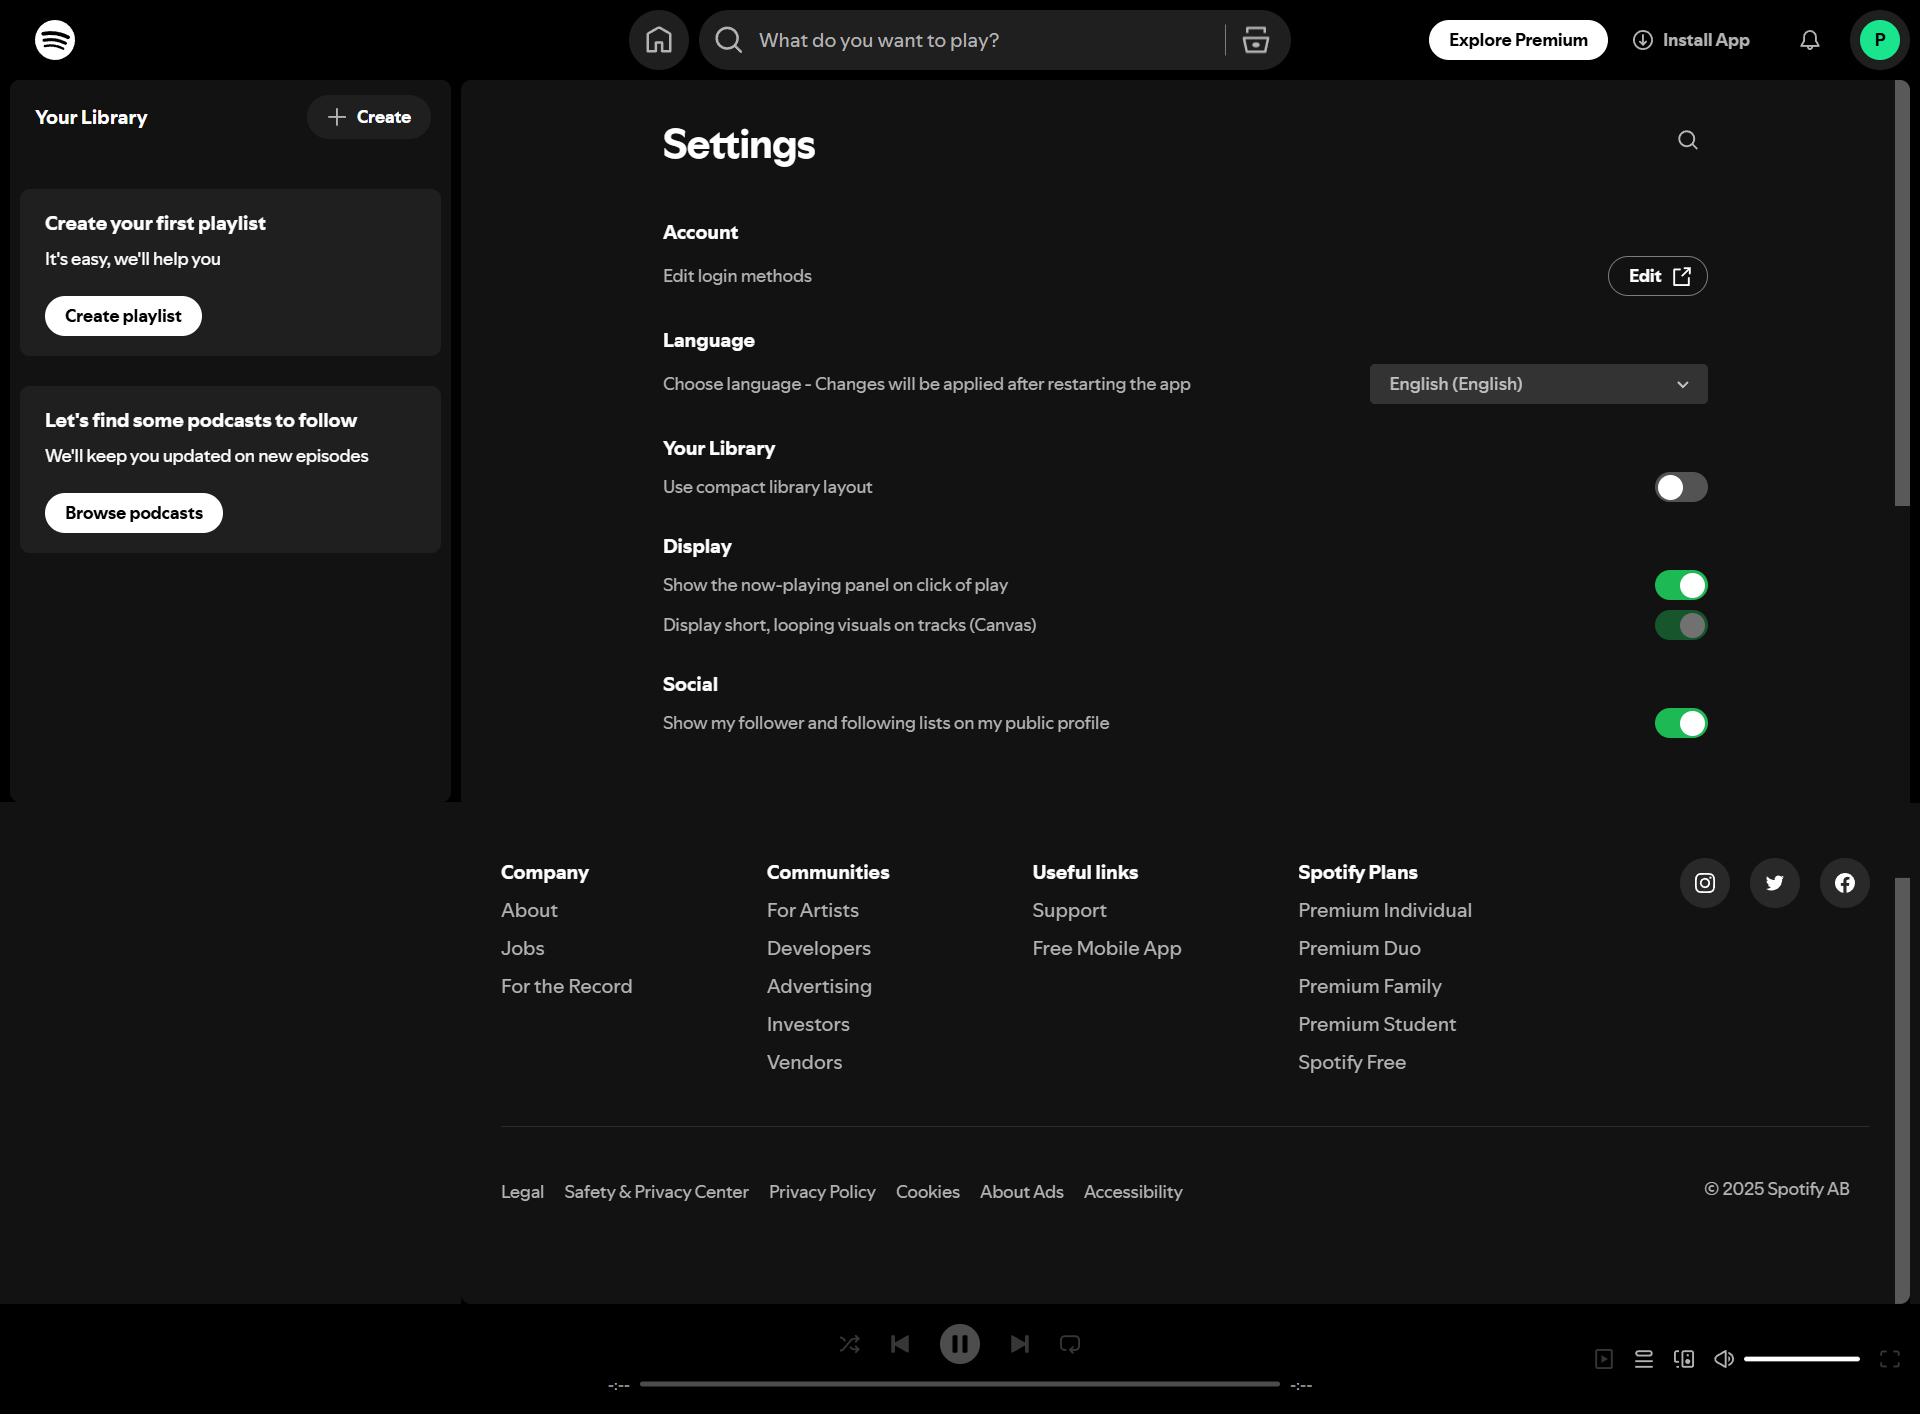This screenshot has width=1920, height=1414.
Task: Open Now Playing view icon
Action: [x=1604, y=1359]
